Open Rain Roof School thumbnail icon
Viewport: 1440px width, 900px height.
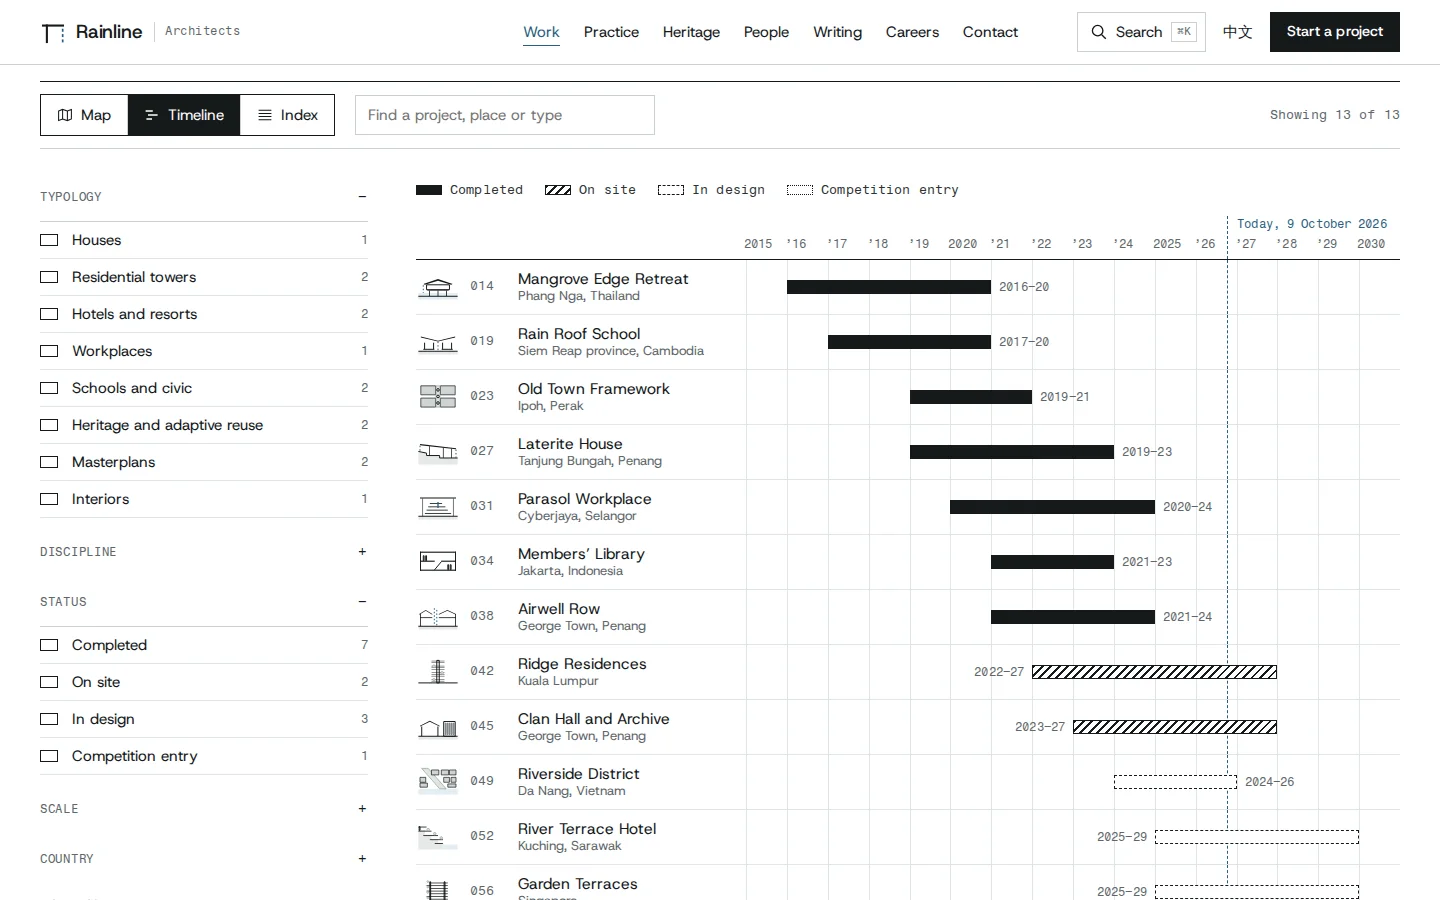[x=437, y=342]
